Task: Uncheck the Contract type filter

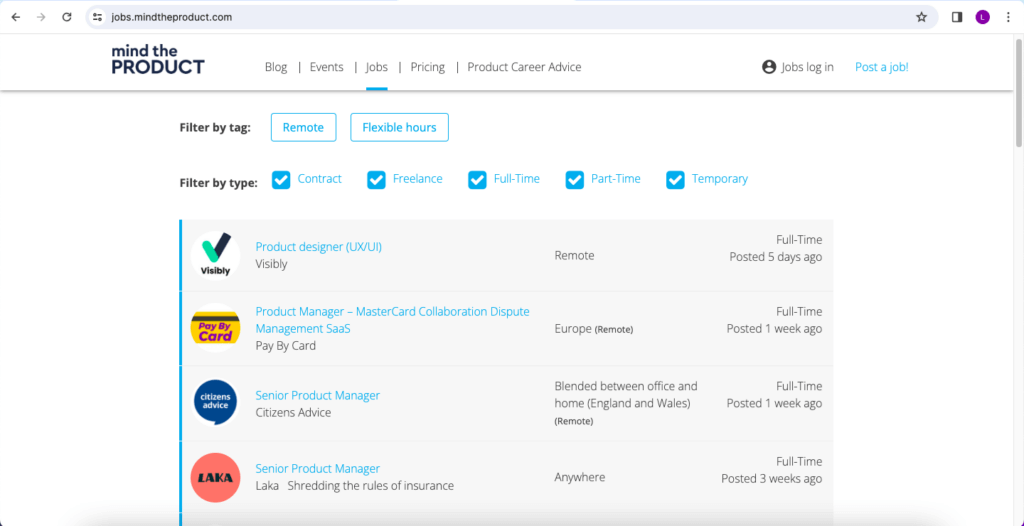Action: pyautogui.click(x=281, y=180)
